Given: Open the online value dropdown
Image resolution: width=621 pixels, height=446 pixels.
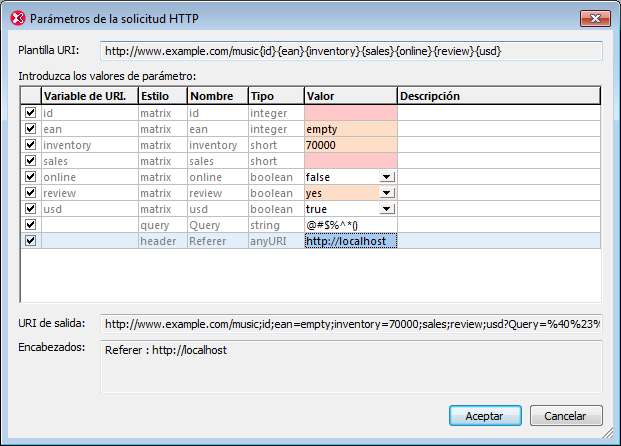Looking at the screenshot, I should click(387, 177).
